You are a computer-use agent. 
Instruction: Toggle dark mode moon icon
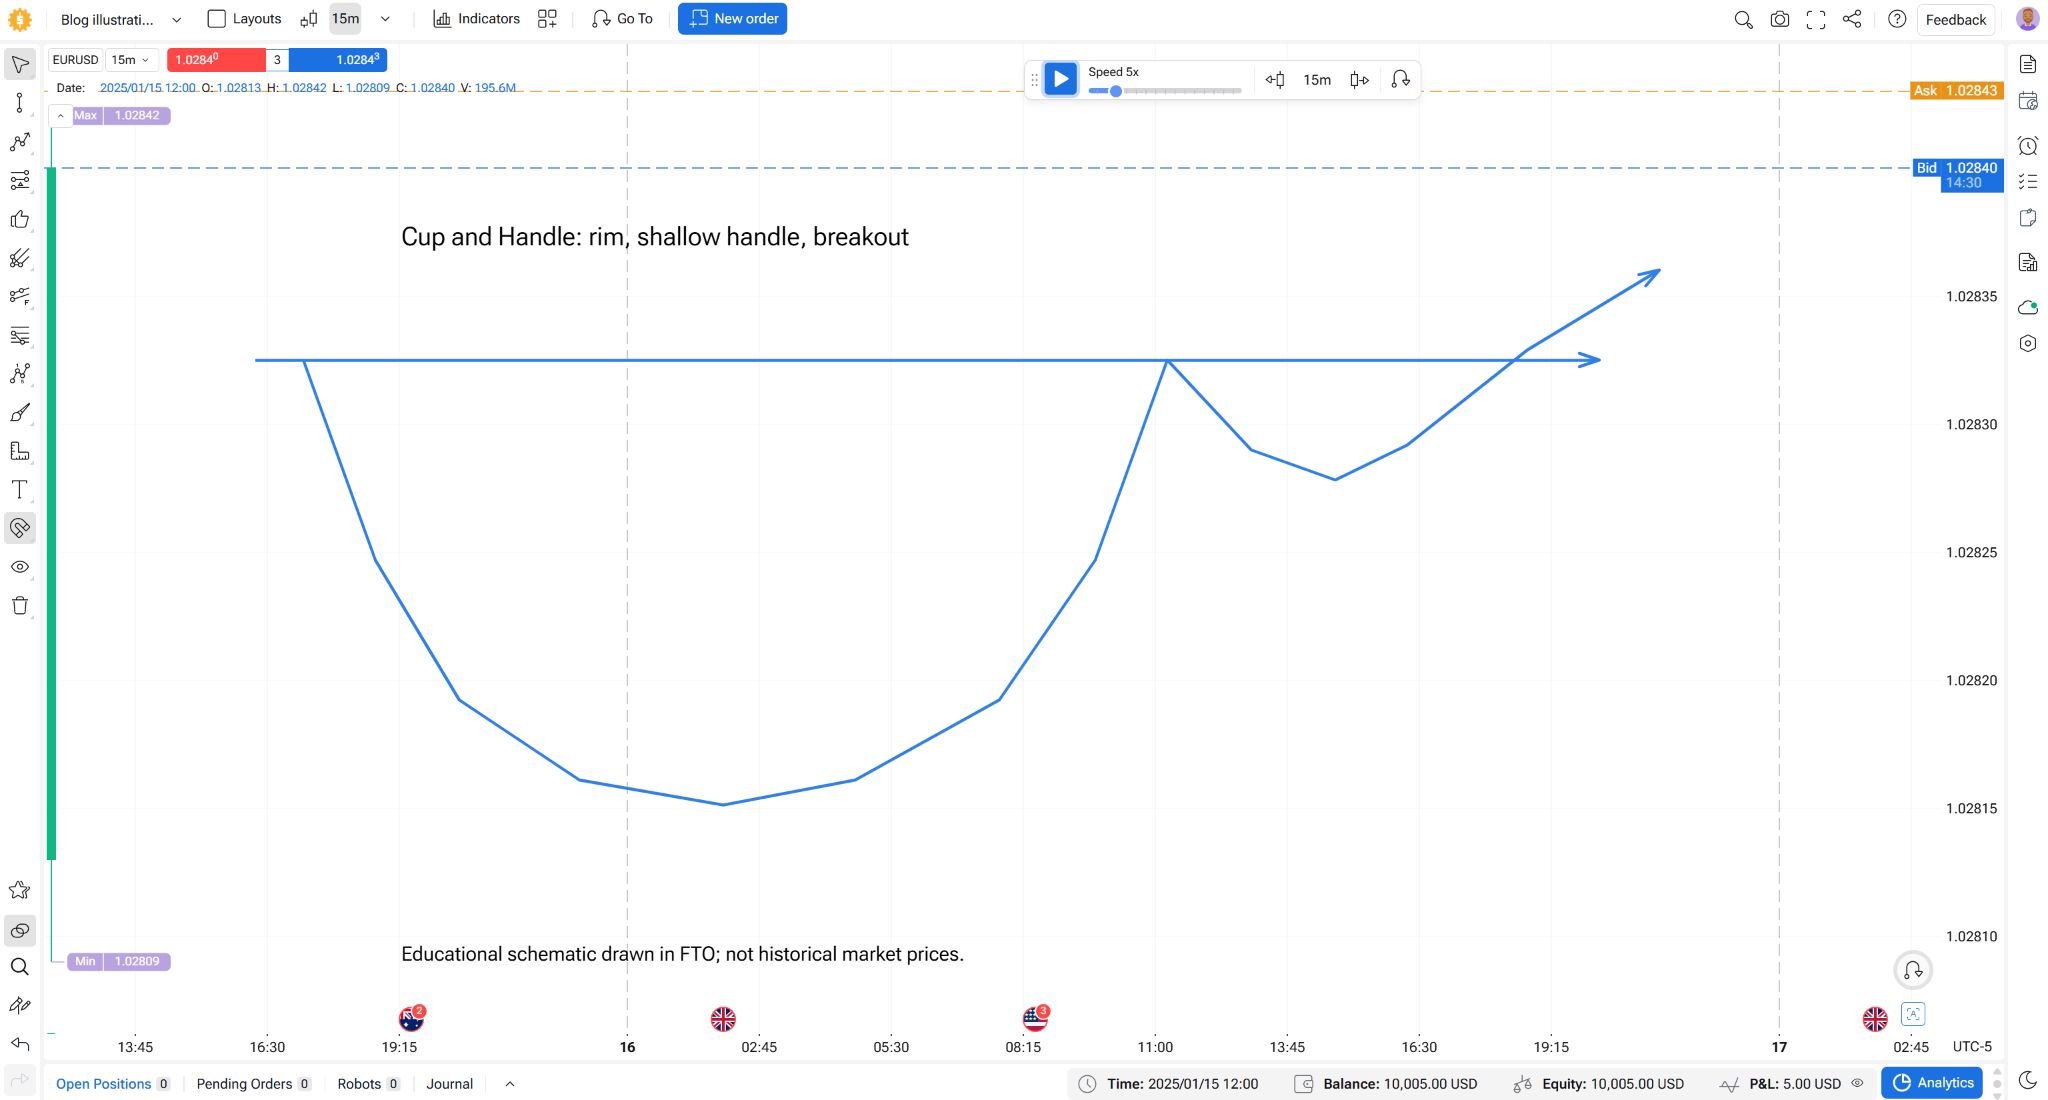tap(2028, 1080)
